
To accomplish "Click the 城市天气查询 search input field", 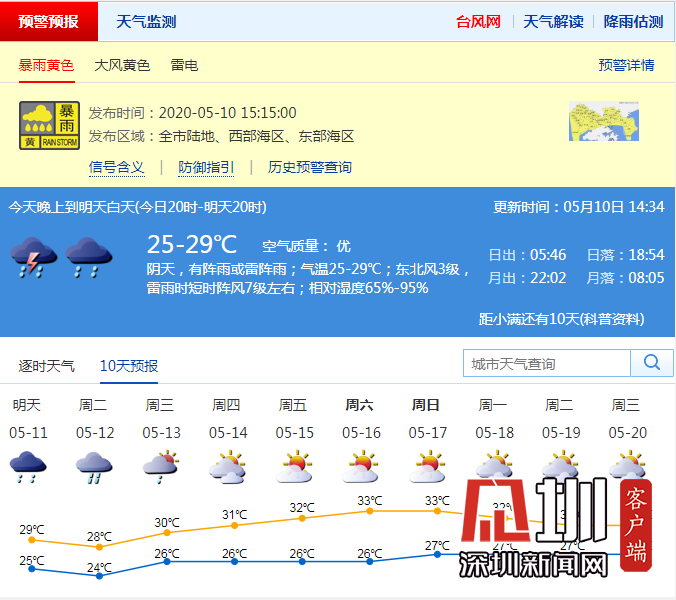I will pos(546,363).
